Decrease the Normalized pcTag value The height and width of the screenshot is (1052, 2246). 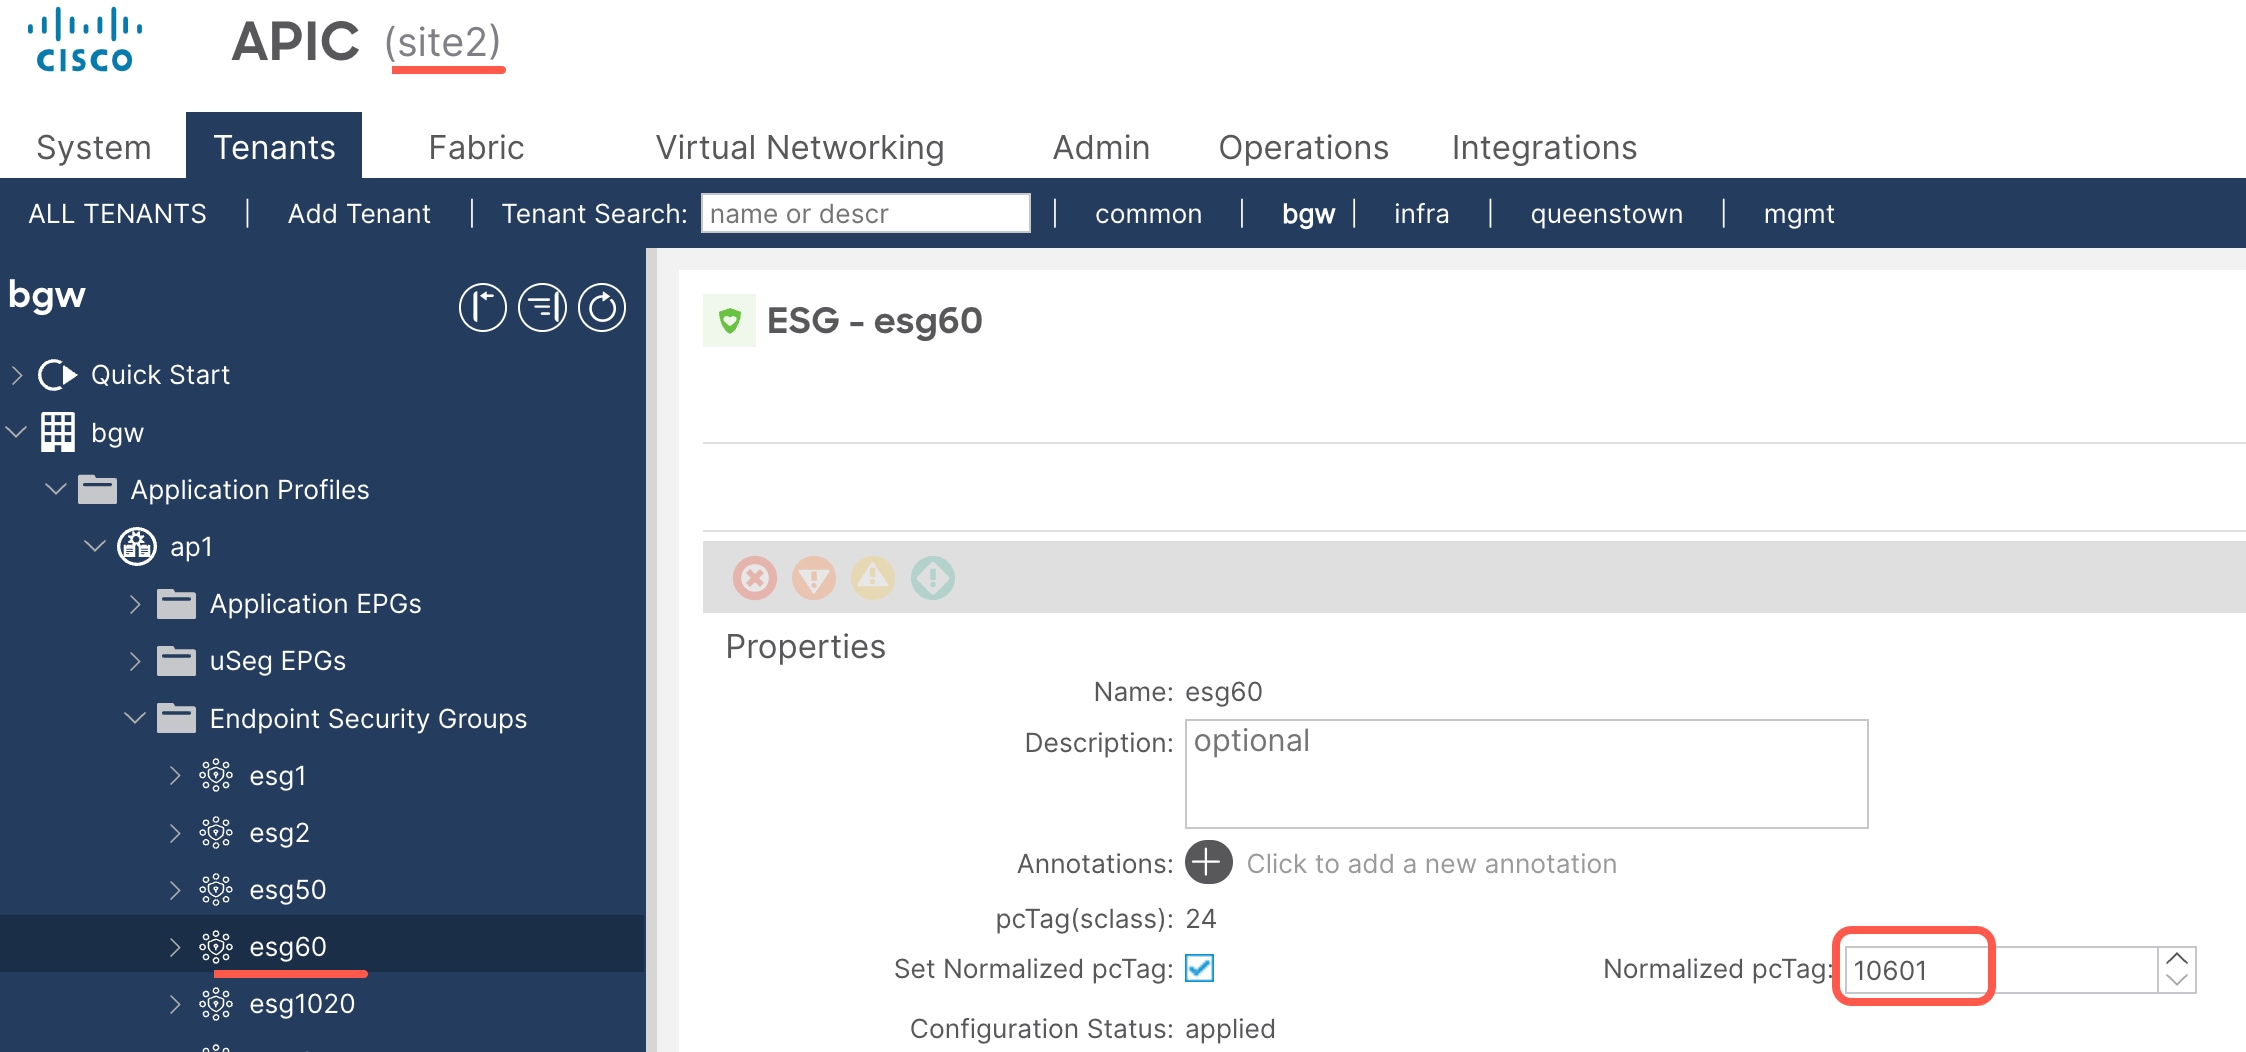(2176, 981)
